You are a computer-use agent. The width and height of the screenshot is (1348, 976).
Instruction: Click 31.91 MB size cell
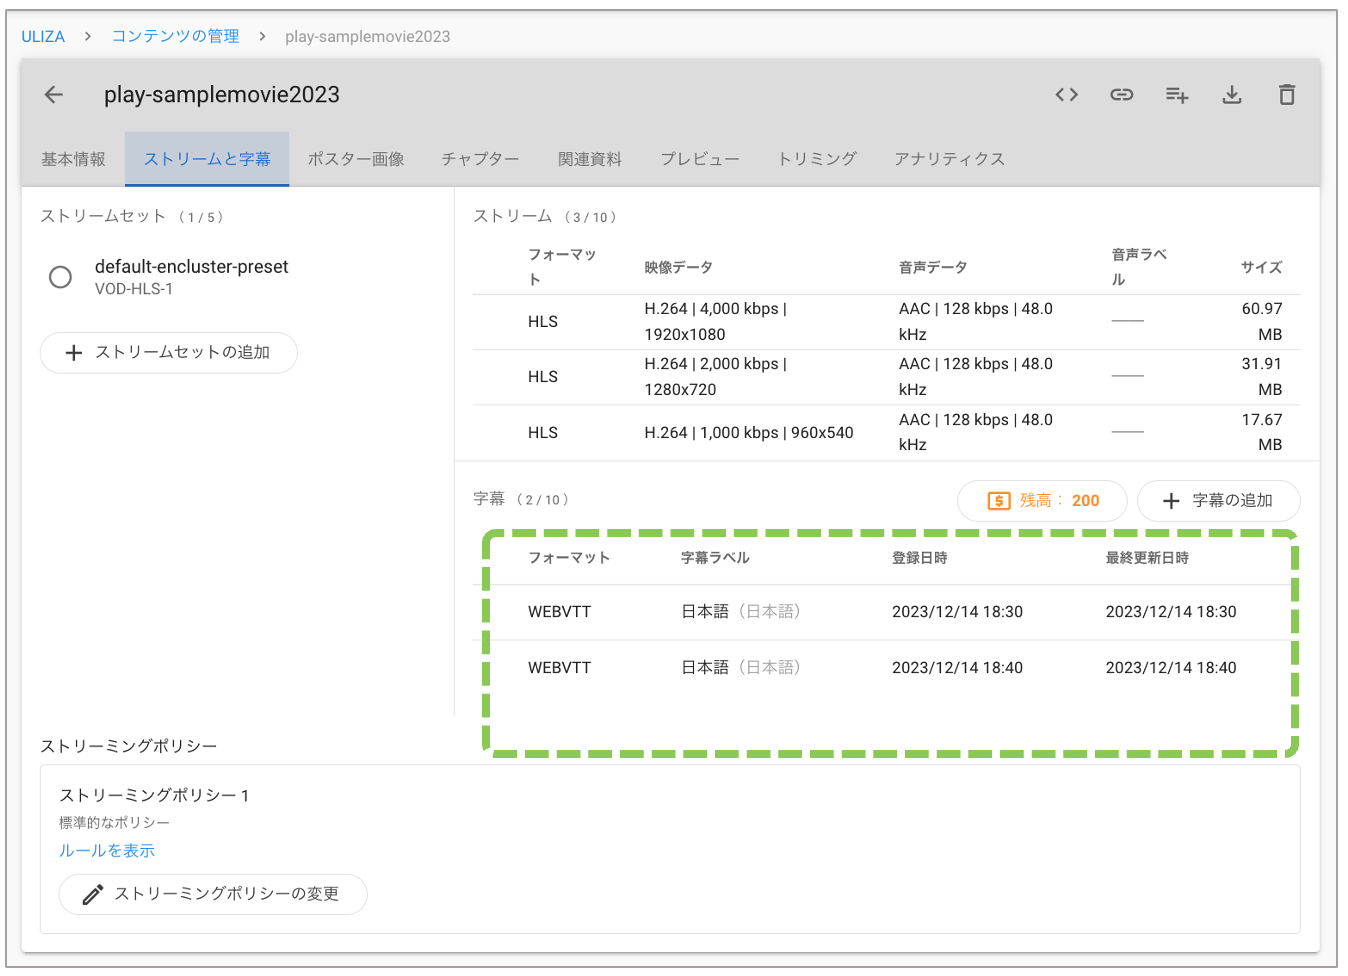pyautogui.click(x=1262, y=377)
